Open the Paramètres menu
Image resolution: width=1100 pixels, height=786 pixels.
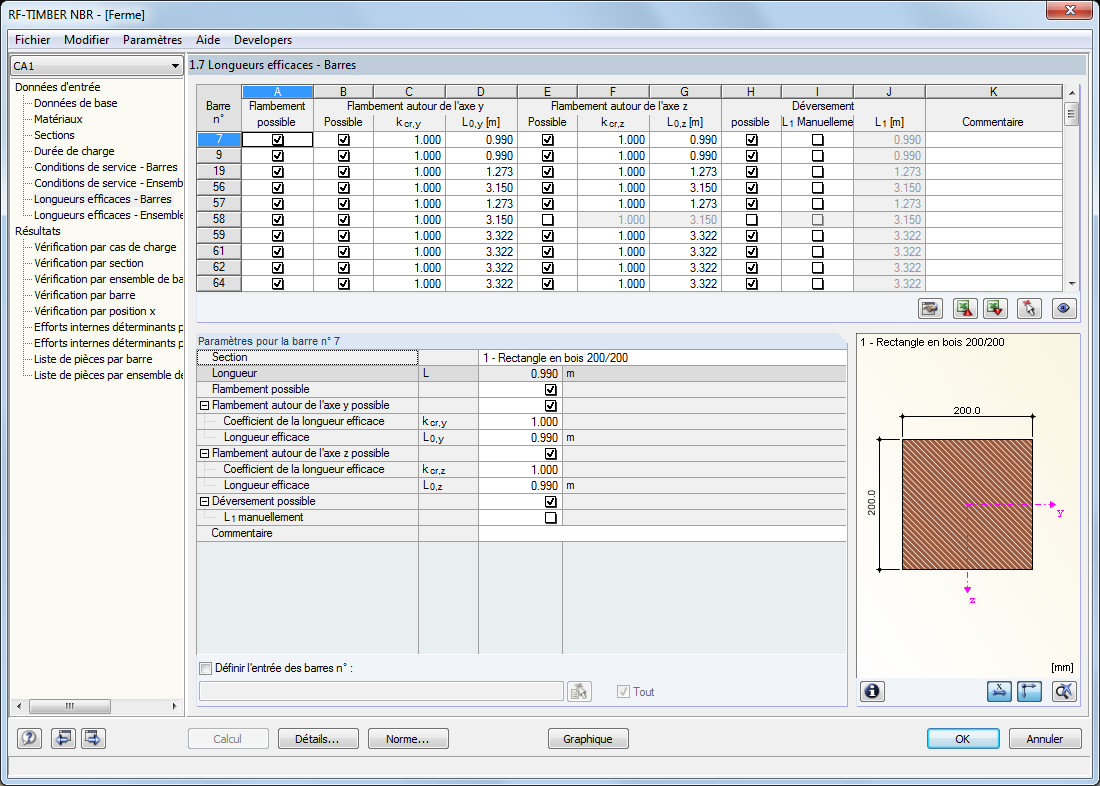pos(152,40)
